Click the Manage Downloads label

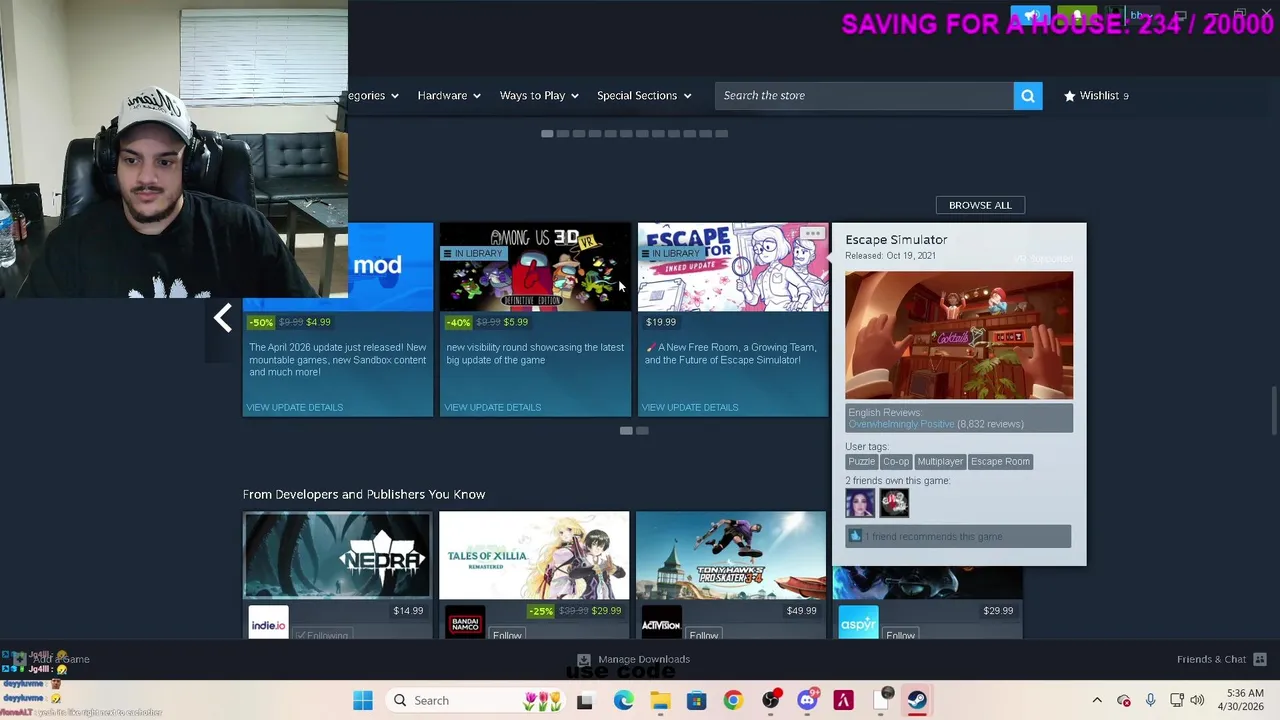point(644,659)
